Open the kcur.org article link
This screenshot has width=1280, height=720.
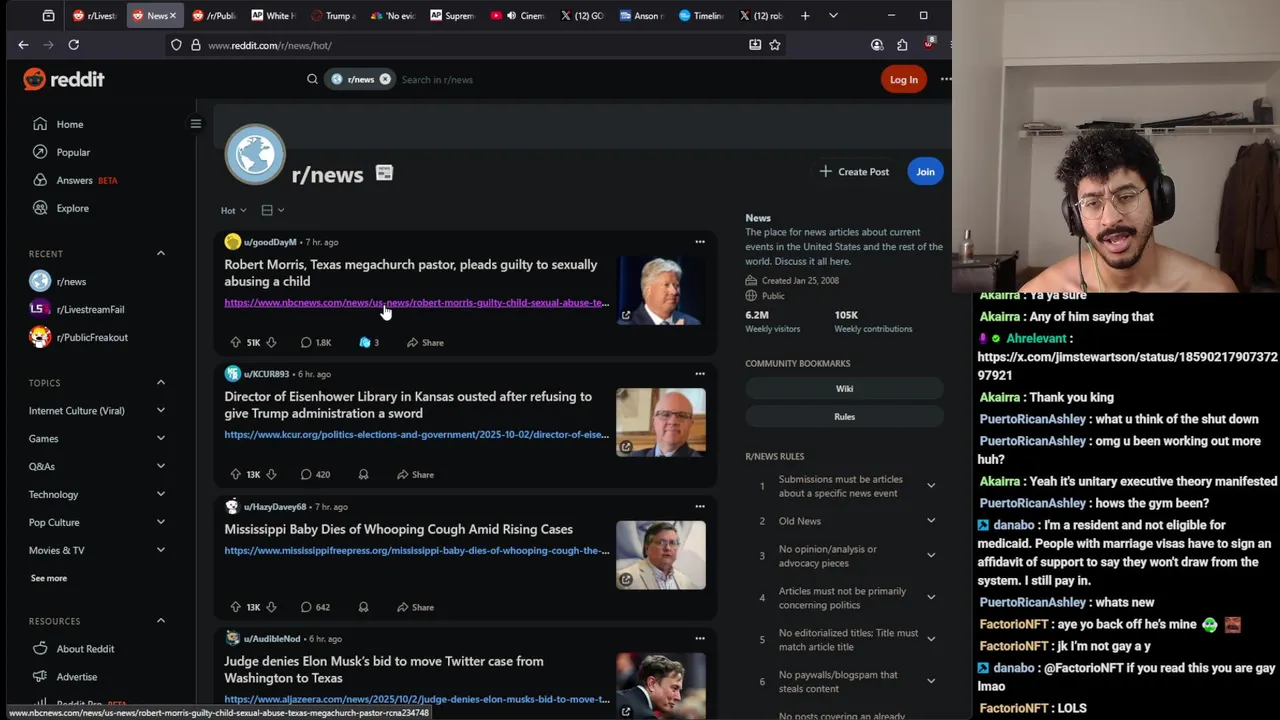pyautogui.click(x=416, y=435)
